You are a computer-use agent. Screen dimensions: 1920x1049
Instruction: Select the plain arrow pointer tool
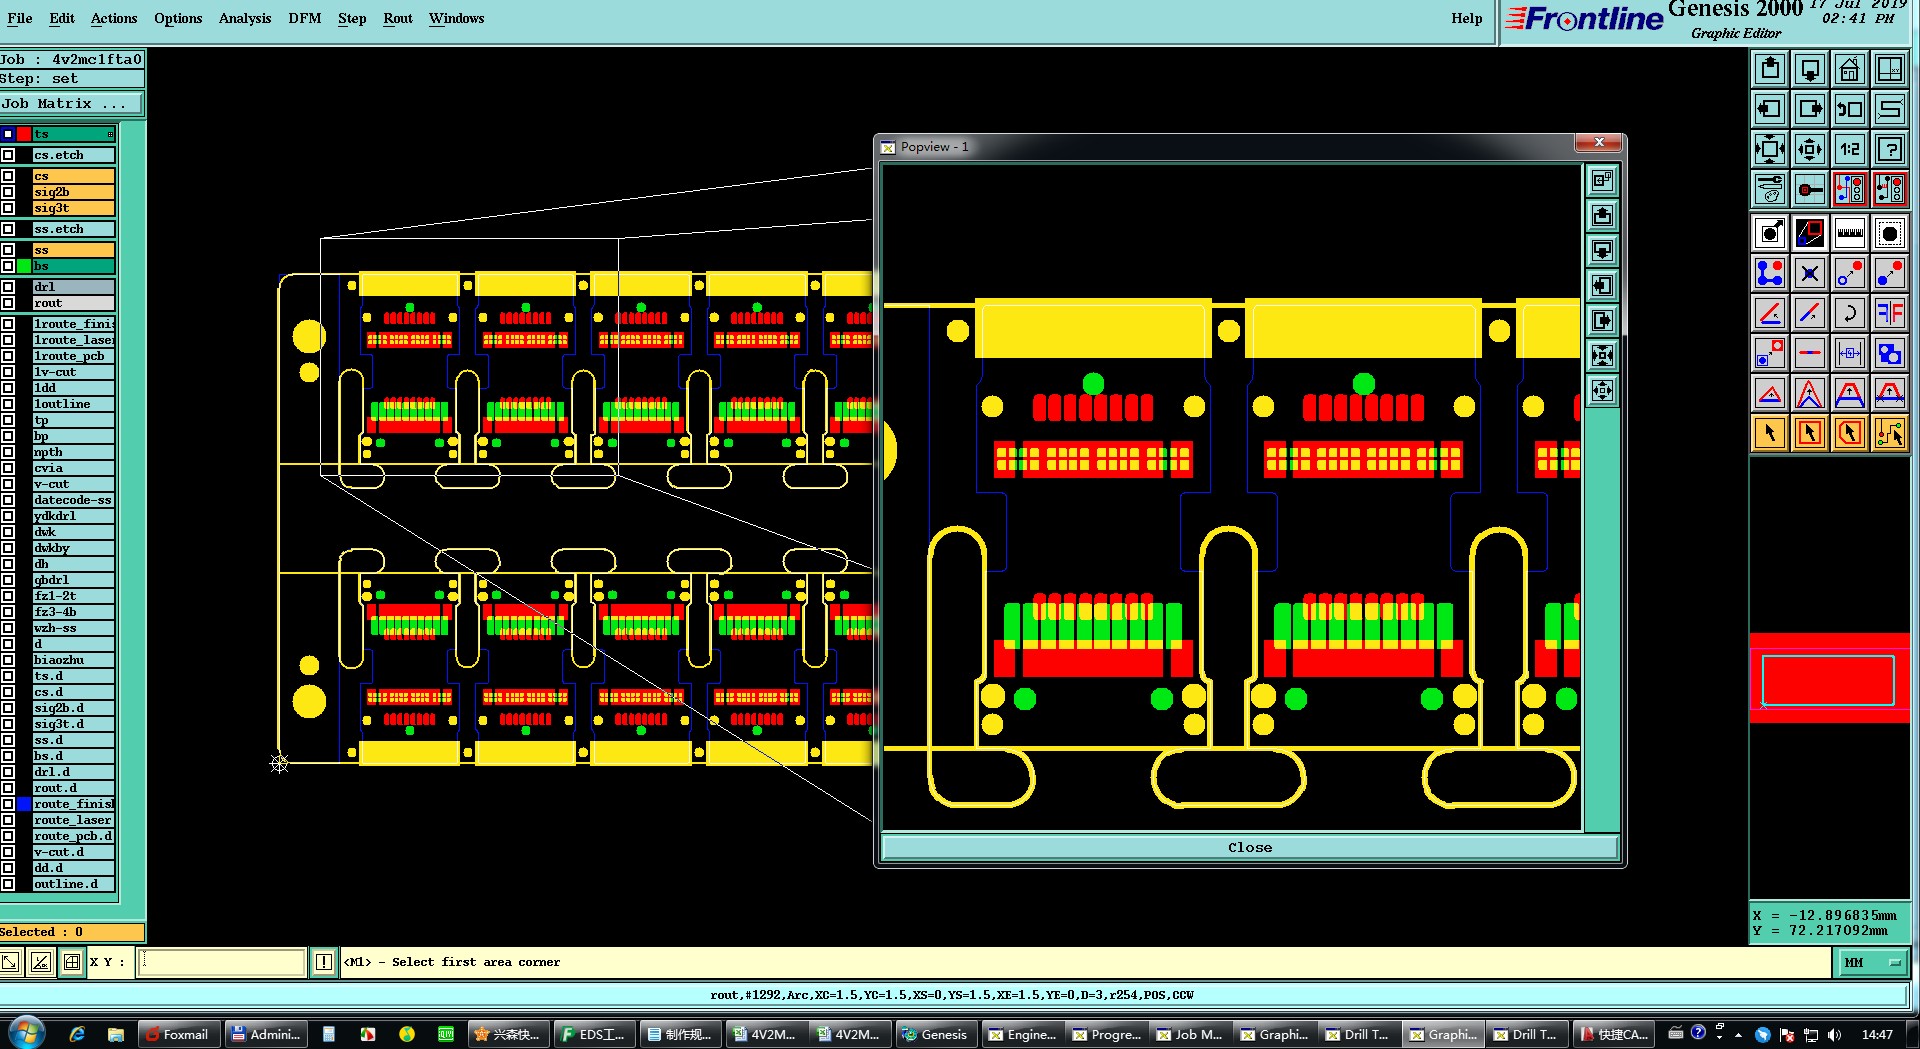click(1769, 433)
